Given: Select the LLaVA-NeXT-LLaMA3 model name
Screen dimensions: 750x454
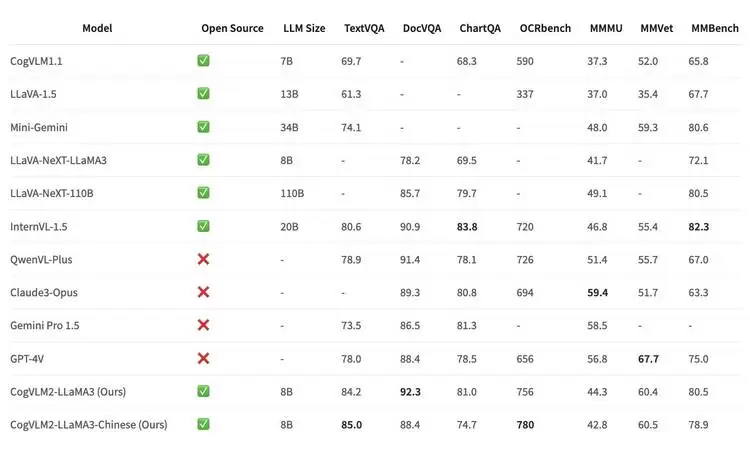Looking at the screenshot, I should (x=58, y=160).
